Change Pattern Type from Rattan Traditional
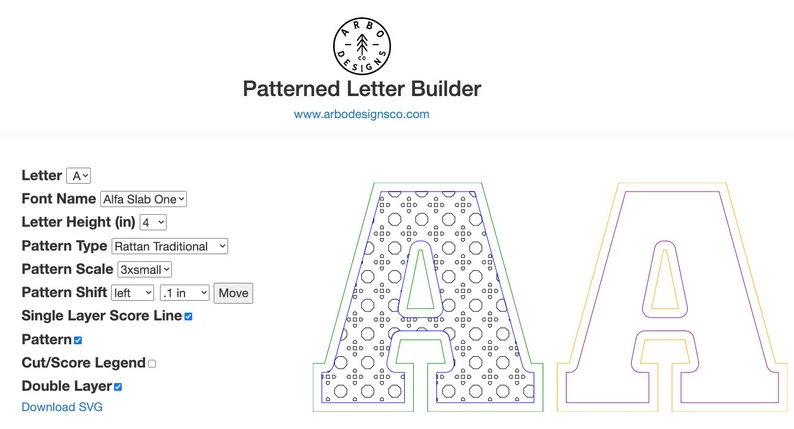This screenshot has width=794, height=429. [170, 246]
